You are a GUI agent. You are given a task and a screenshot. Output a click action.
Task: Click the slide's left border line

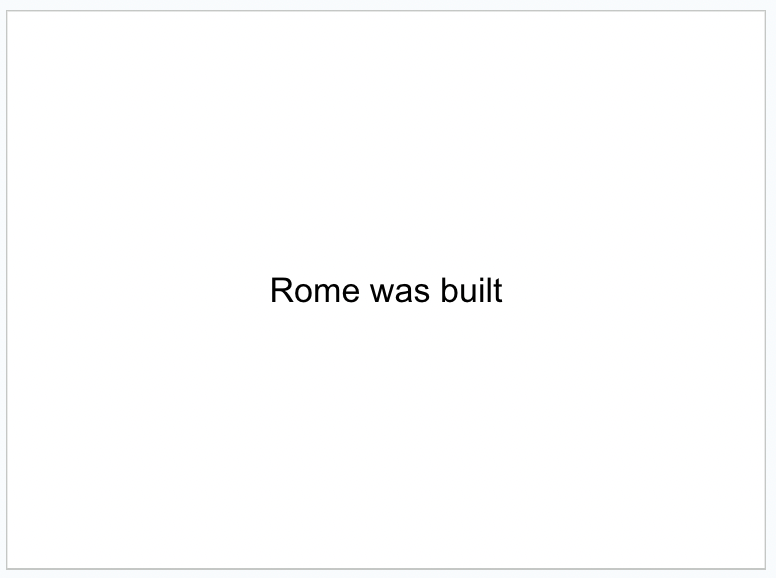coord(7,289)
